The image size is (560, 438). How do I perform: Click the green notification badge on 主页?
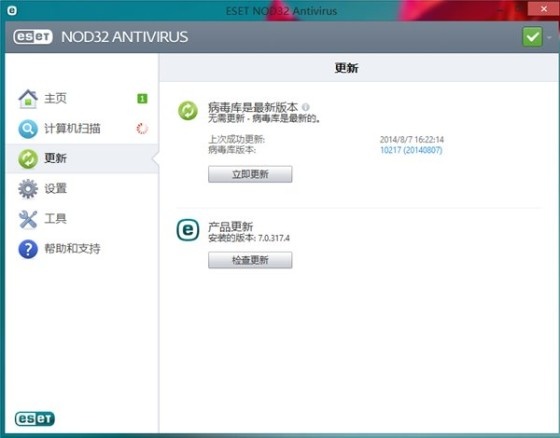coord(142,99)
